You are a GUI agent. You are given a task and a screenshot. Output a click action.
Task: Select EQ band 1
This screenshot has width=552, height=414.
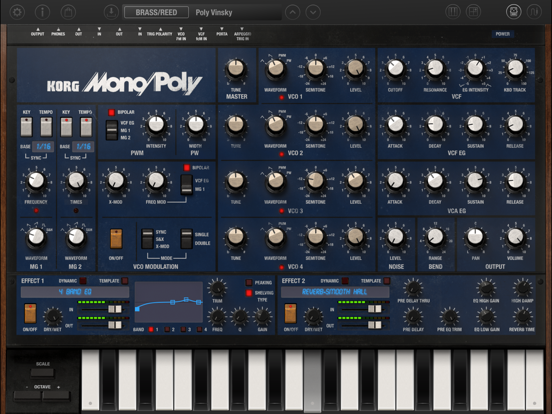pyautogui.click(x=151, y=330)
